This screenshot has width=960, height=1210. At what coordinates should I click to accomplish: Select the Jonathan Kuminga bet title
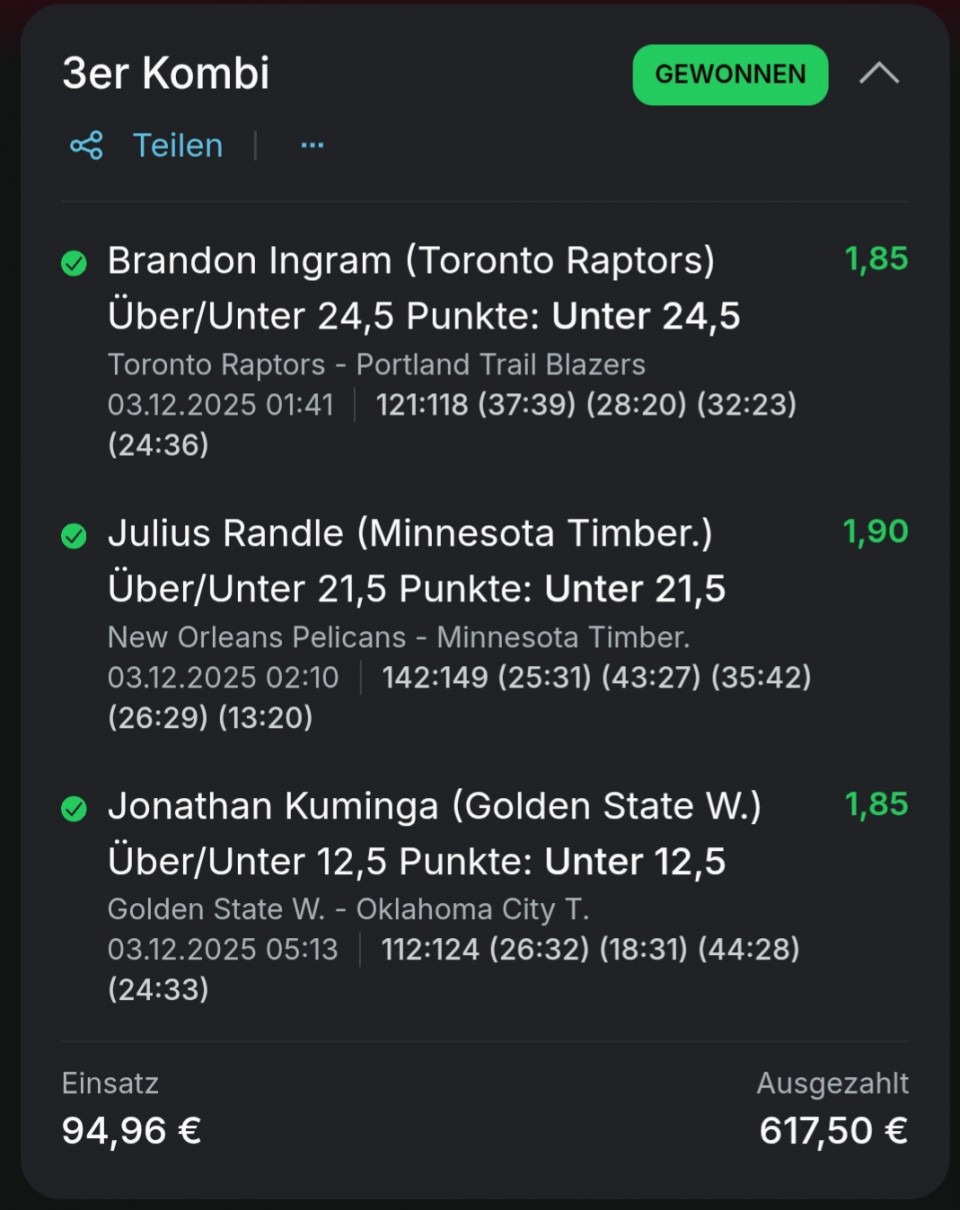coord(434,807)
